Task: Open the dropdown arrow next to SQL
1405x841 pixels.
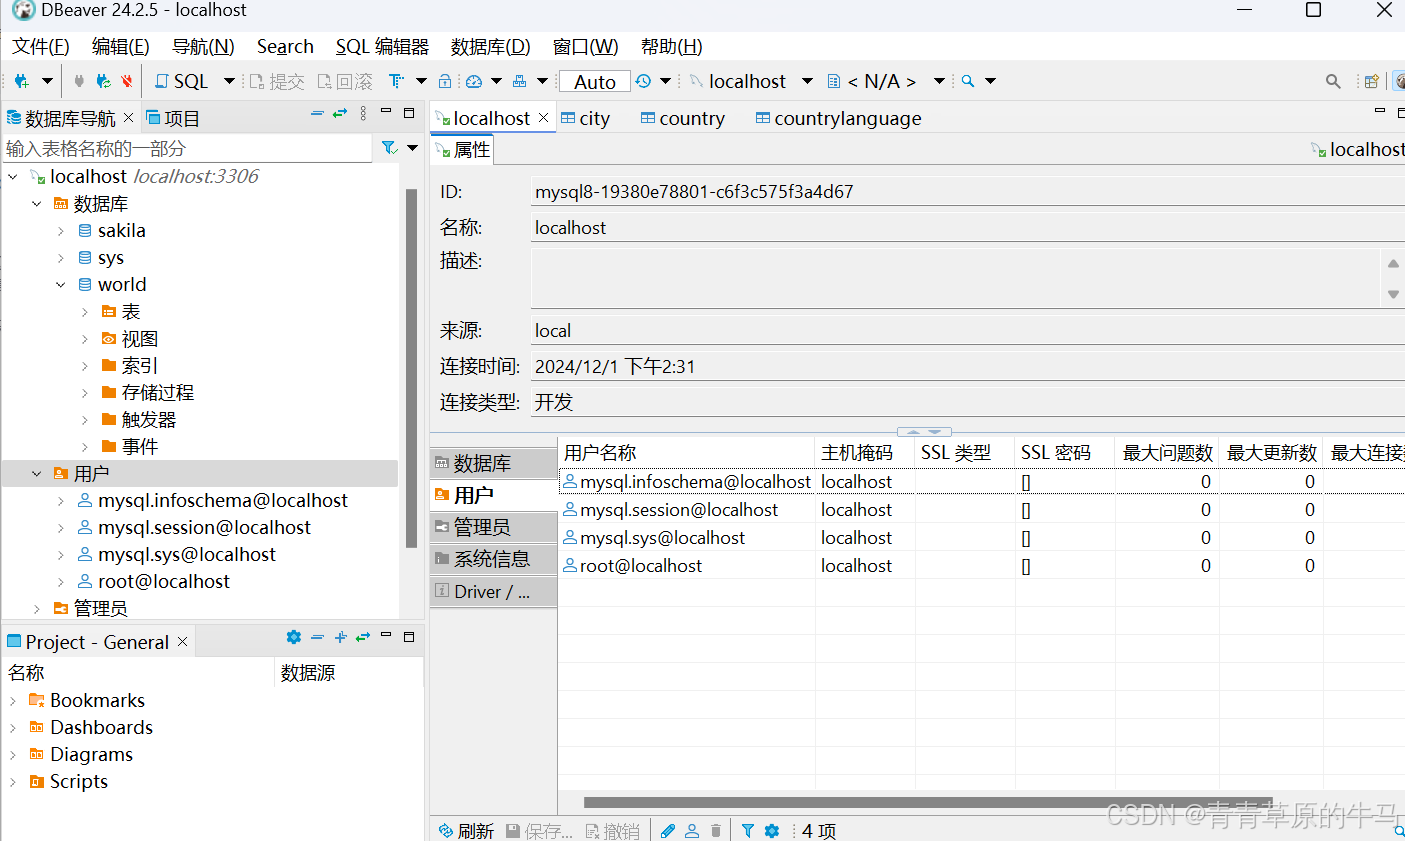Action: pos(229,81)
